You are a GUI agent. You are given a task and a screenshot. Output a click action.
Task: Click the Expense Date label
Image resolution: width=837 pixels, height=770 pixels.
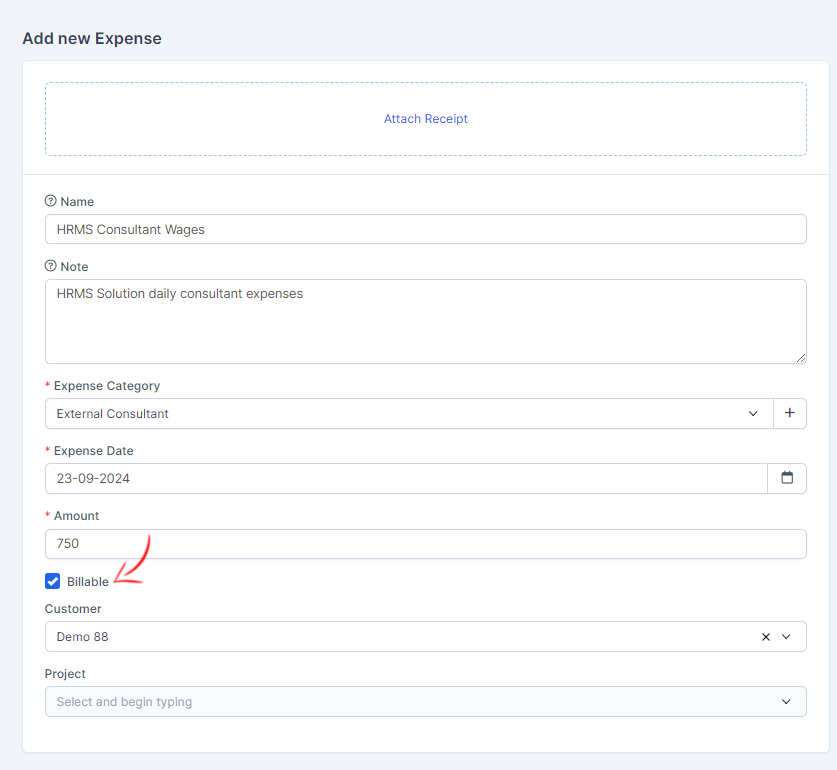tap(93, 451)
